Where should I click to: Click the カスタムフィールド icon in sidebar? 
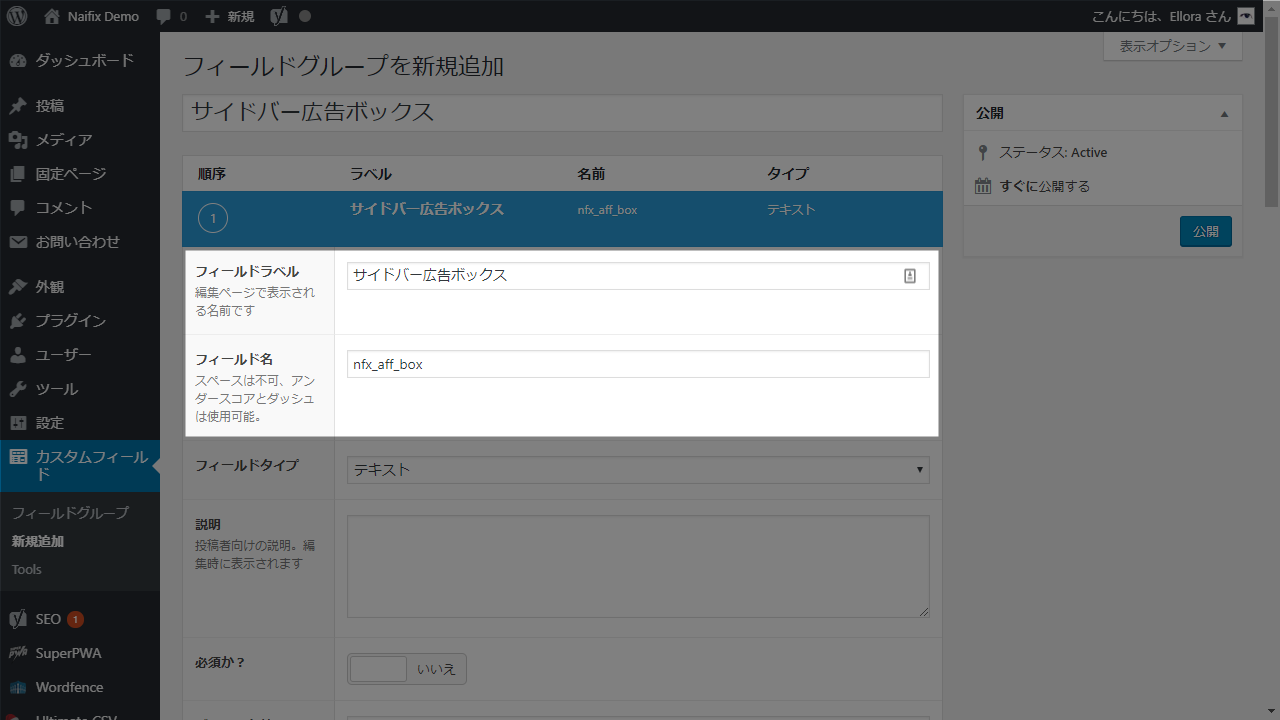(18, 457)
